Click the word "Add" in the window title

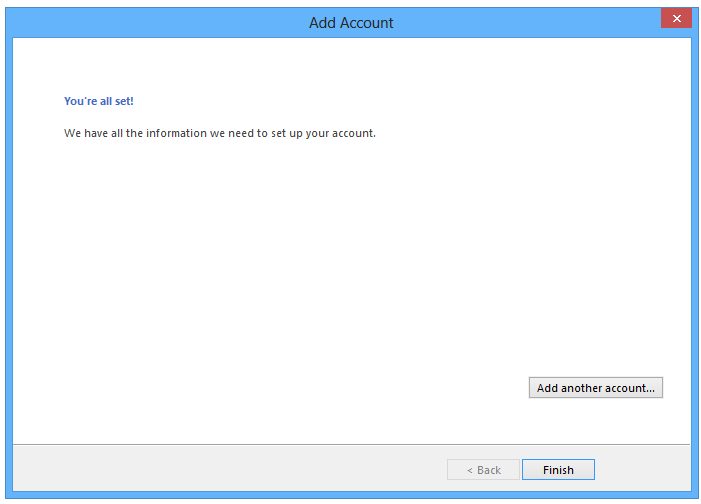tap(322, 22)
